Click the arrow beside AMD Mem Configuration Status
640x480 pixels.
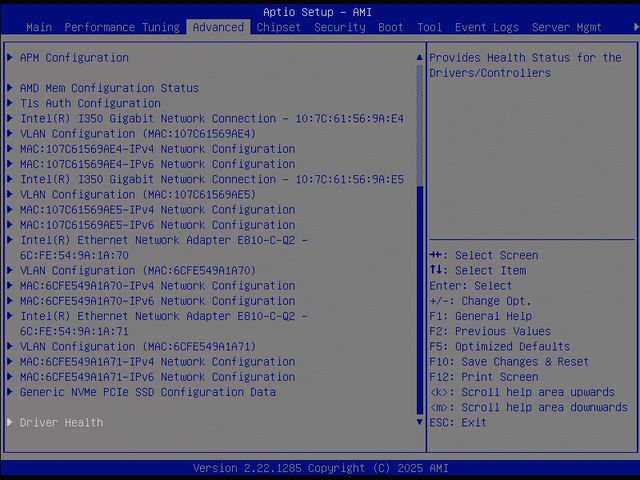[x=10, y=87]
